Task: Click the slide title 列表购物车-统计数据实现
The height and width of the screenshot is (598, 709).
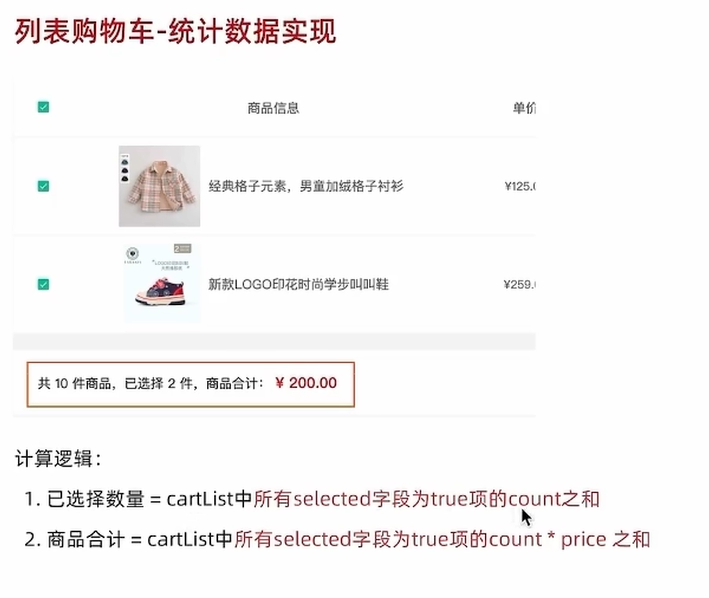Action: pyautogui.click(x=175, y=31)
